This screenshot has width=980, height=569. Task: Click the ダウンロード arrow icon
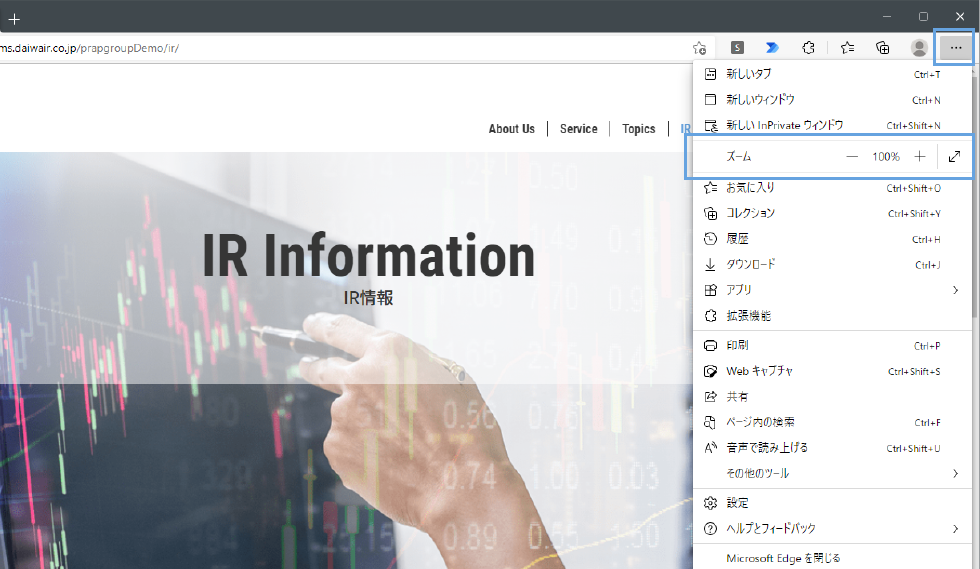click(710, 264)
